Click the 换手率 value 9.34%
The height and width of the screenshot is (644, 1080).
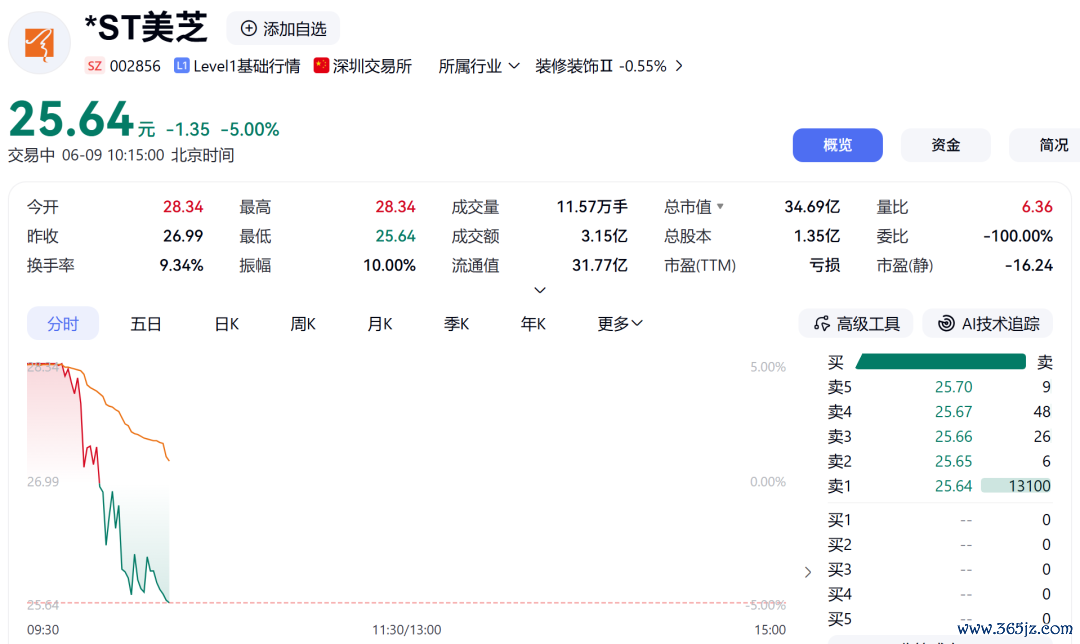pyautogui.click(x=181, y=265)
